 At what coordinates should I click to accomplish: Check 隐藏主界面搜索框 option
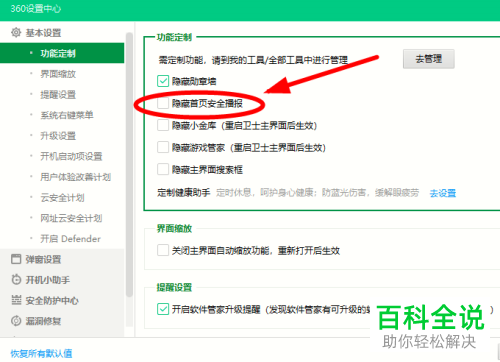point(163,169)
